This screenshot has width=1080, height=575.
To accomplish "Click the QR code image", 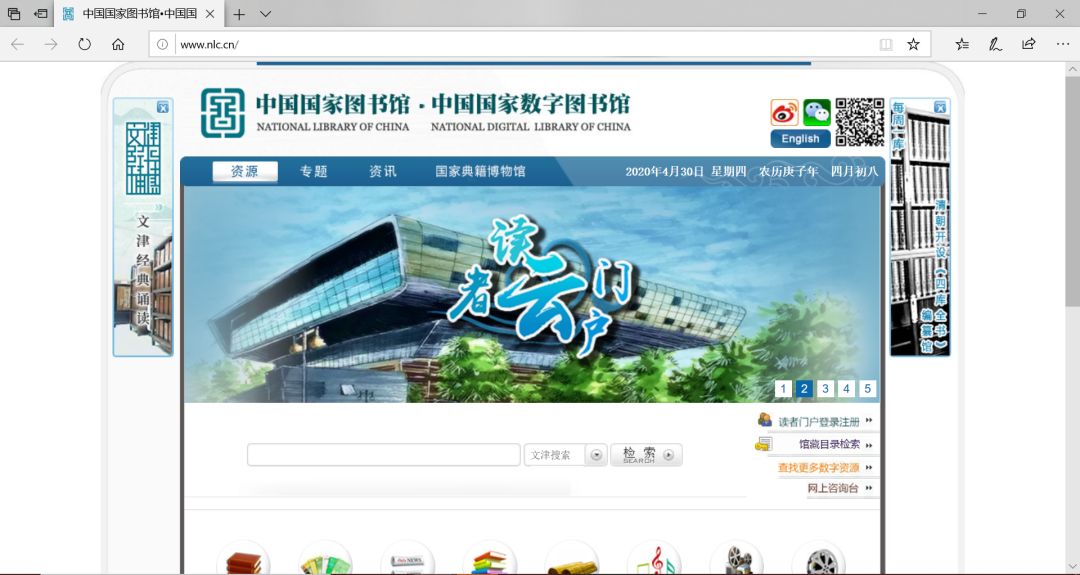I will pyautogui.click(x=860, y=122).
